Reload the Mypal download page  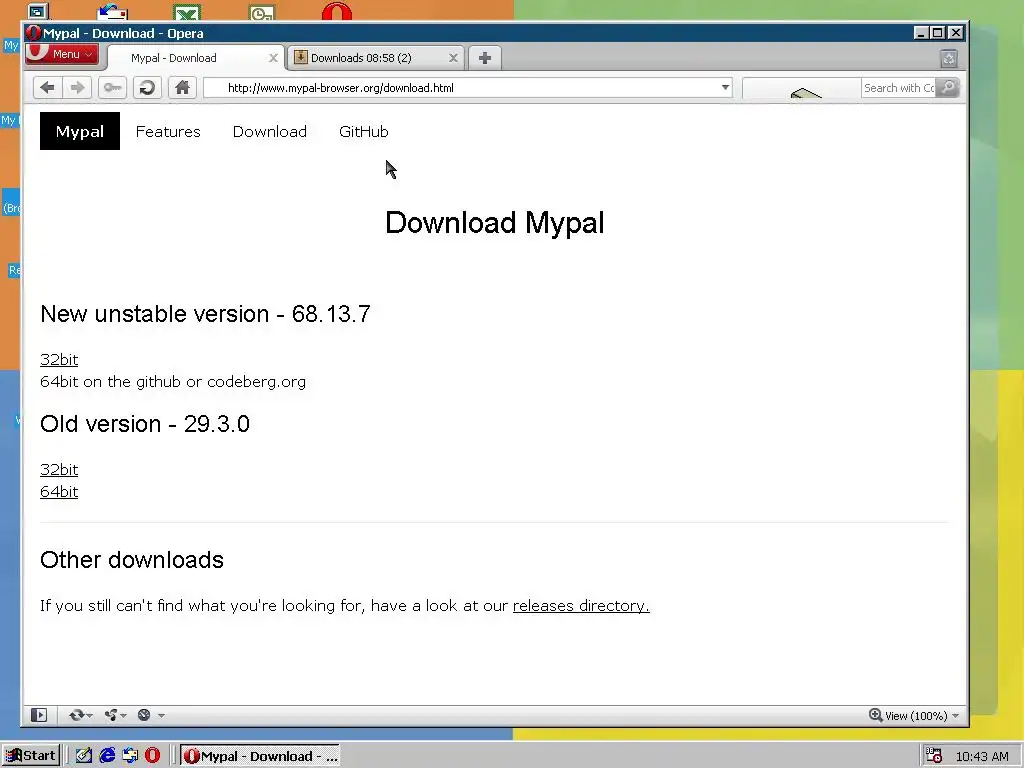148,88
